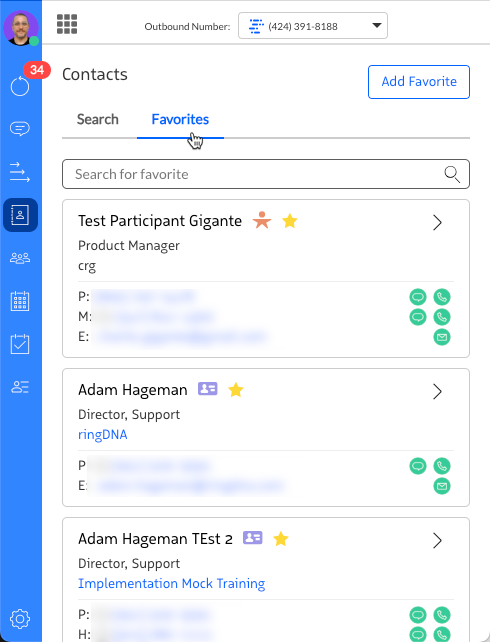Open the team group icon in sidebar

click(20, 258)
